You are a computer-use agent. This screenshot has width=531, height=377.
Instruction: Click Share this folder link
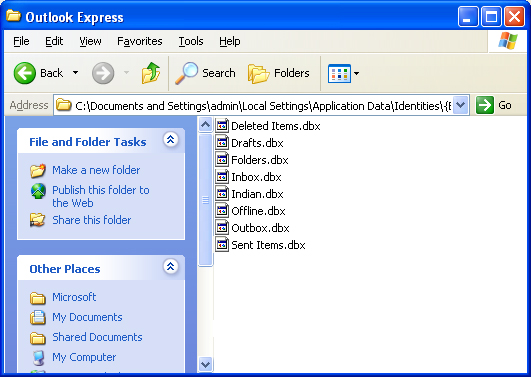point(91,220)
